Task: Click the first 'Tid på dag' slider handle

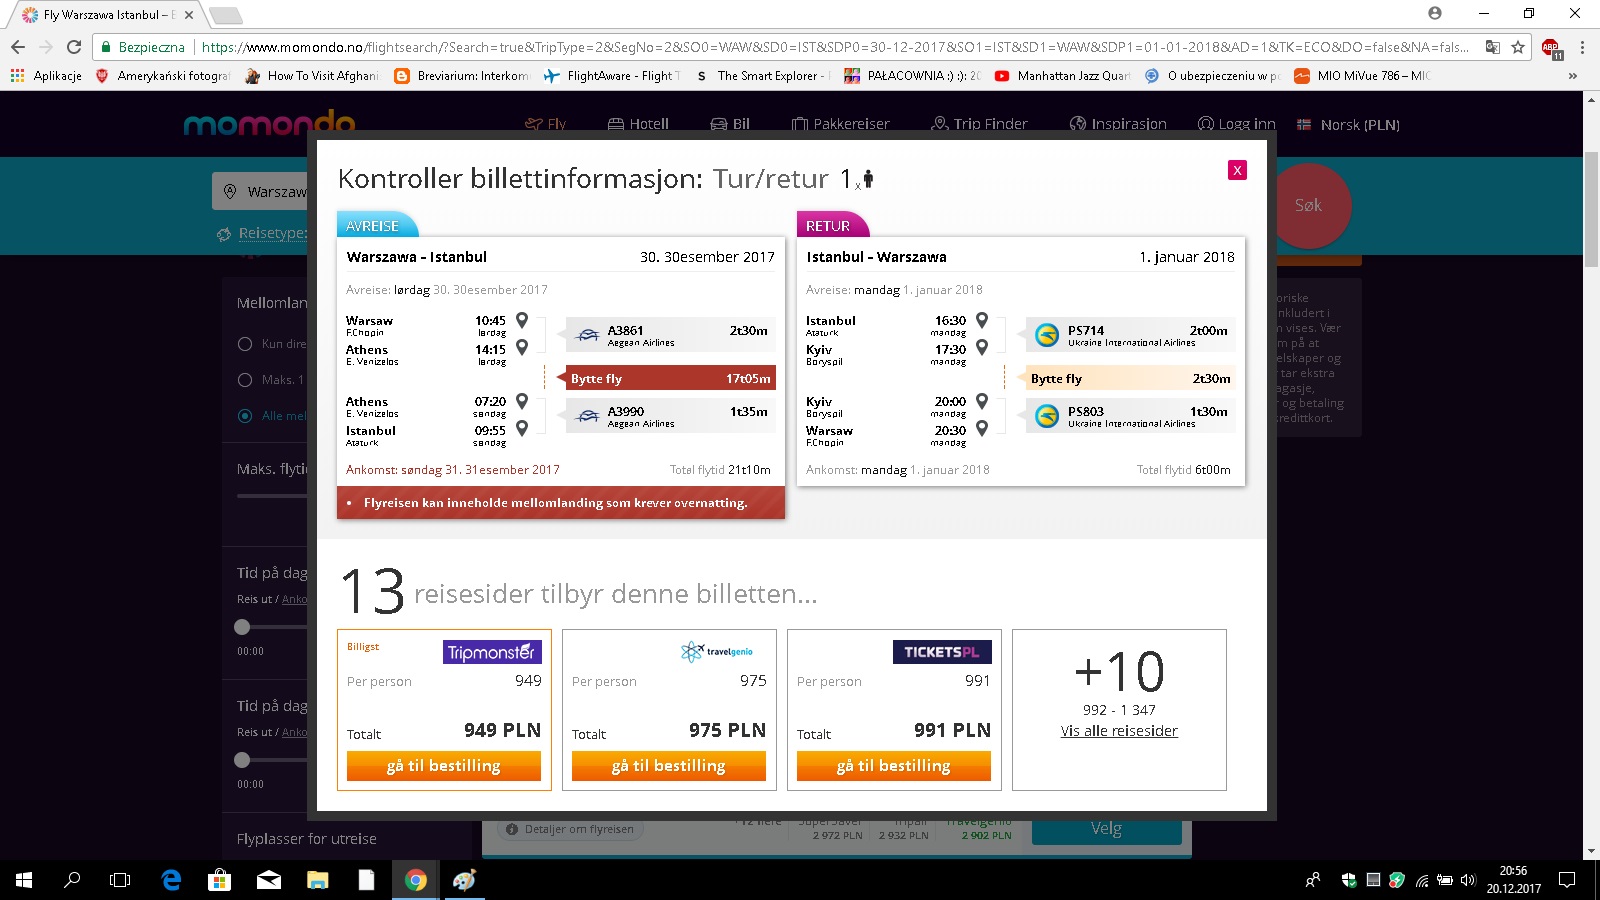Action: coord(242,627)
